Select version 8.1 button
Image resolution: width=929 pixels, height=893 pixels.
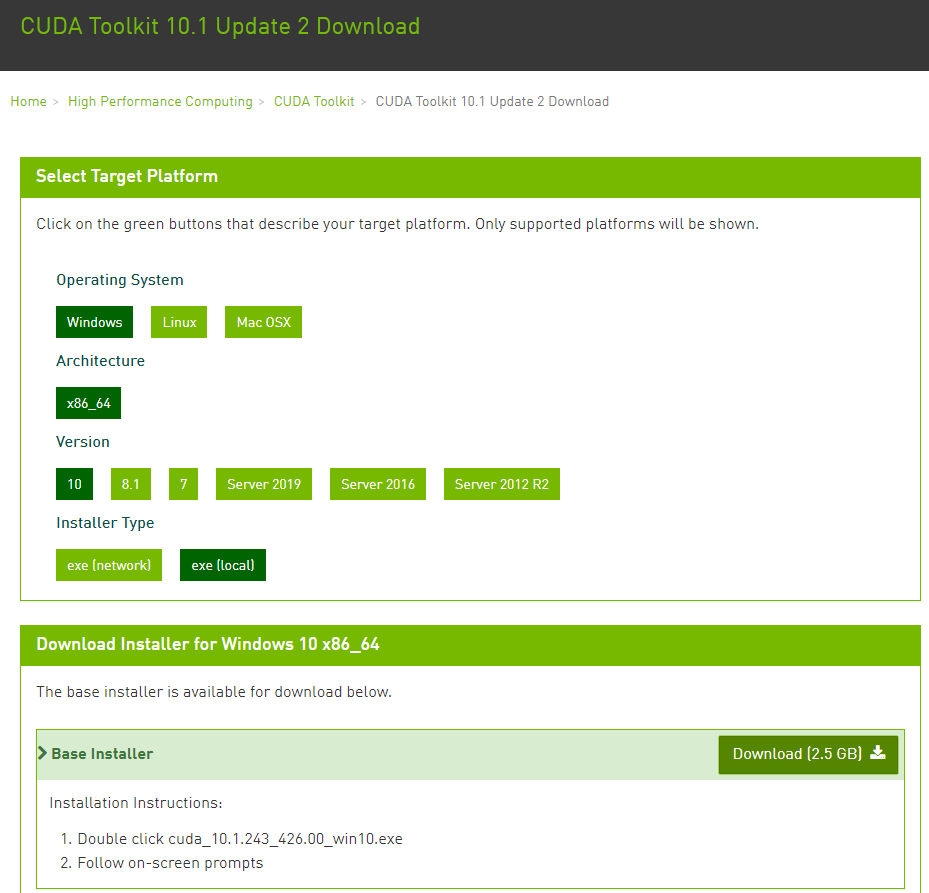[x=131, y=484]
